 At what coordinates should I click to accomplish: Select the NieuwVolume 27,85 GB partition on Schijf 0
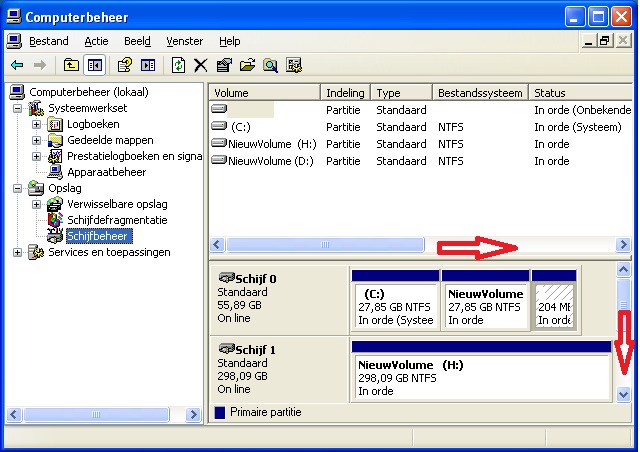coord(485,300)
